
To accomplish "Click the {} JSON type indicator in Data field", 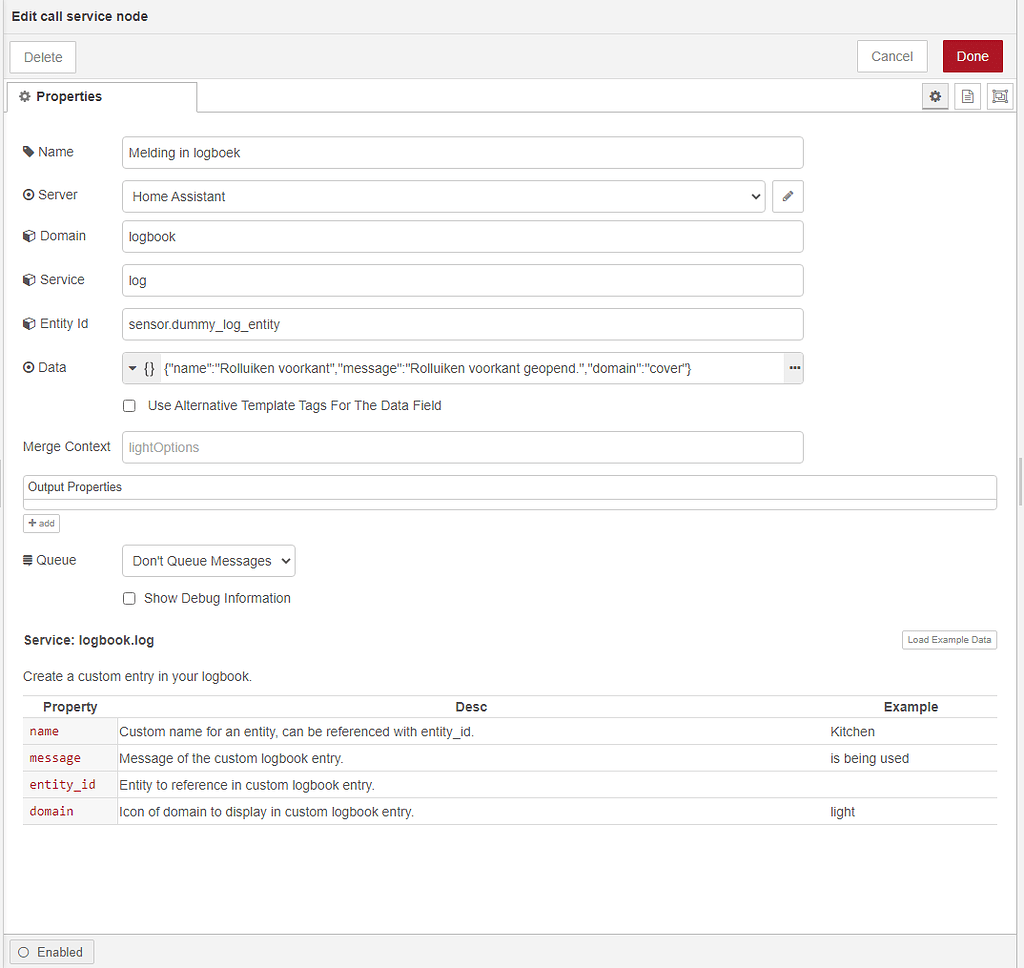I will (x=150, y=368).
